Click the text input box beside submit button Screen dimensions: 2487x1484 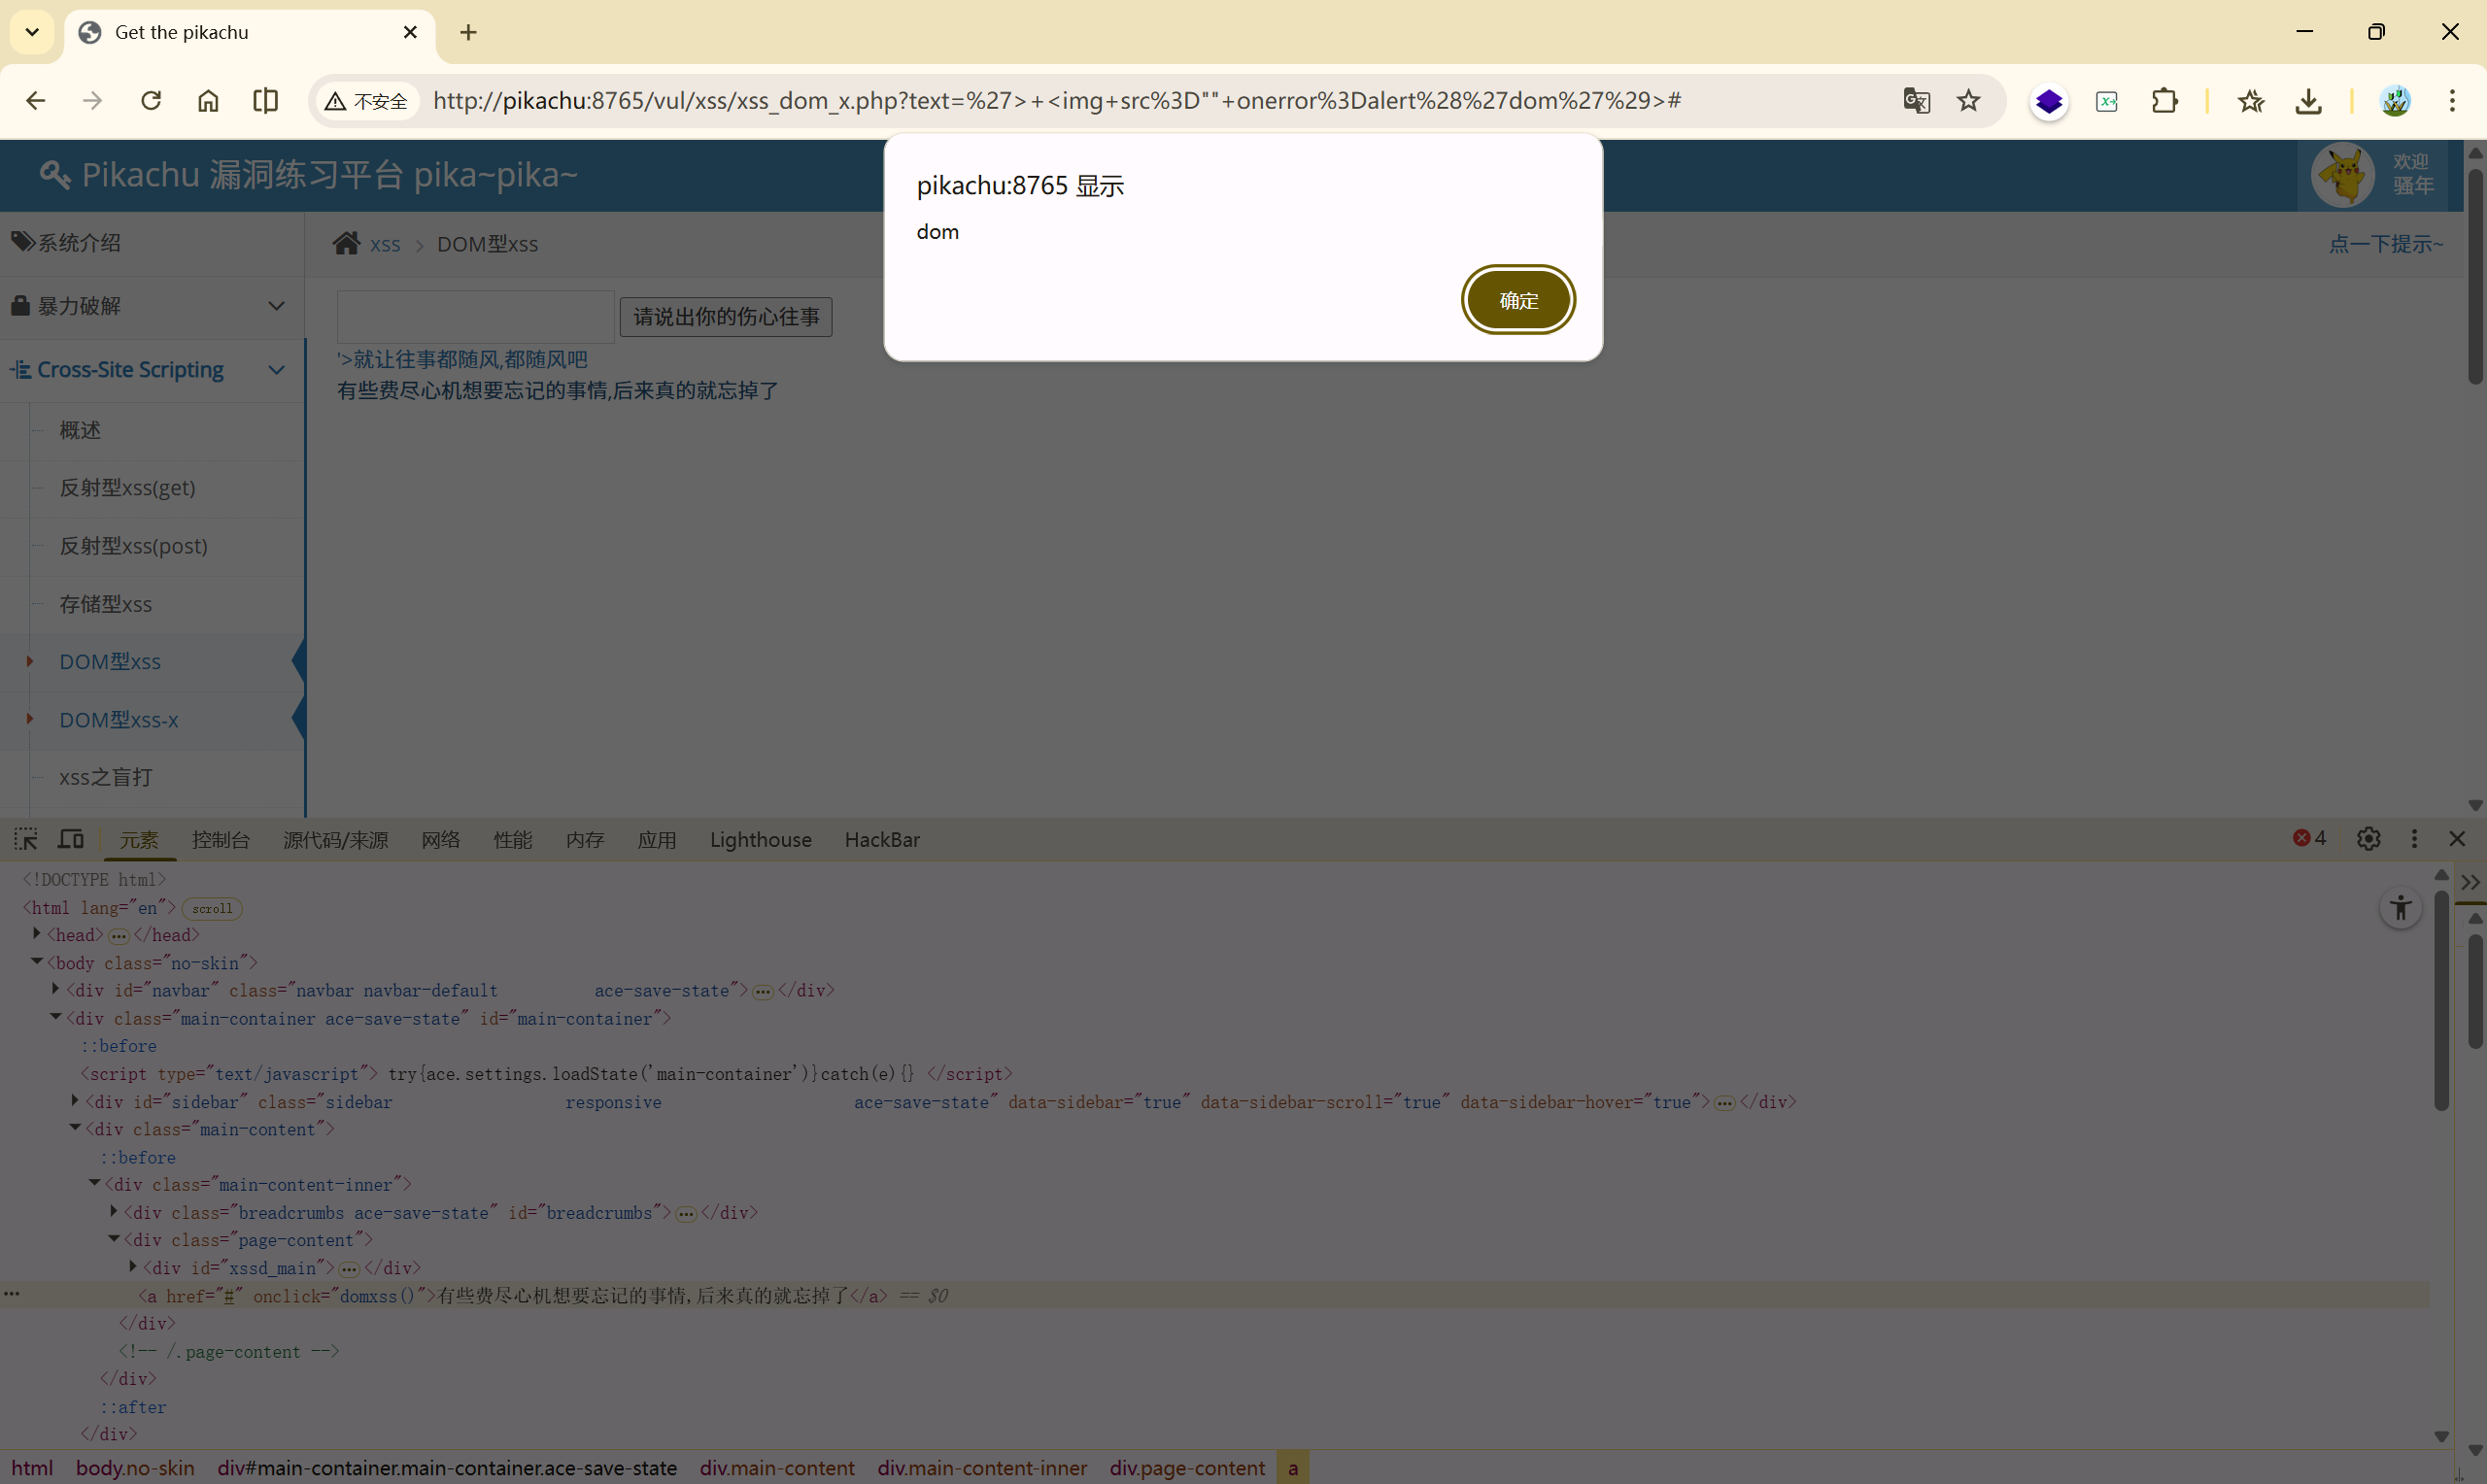coord(475,317)
